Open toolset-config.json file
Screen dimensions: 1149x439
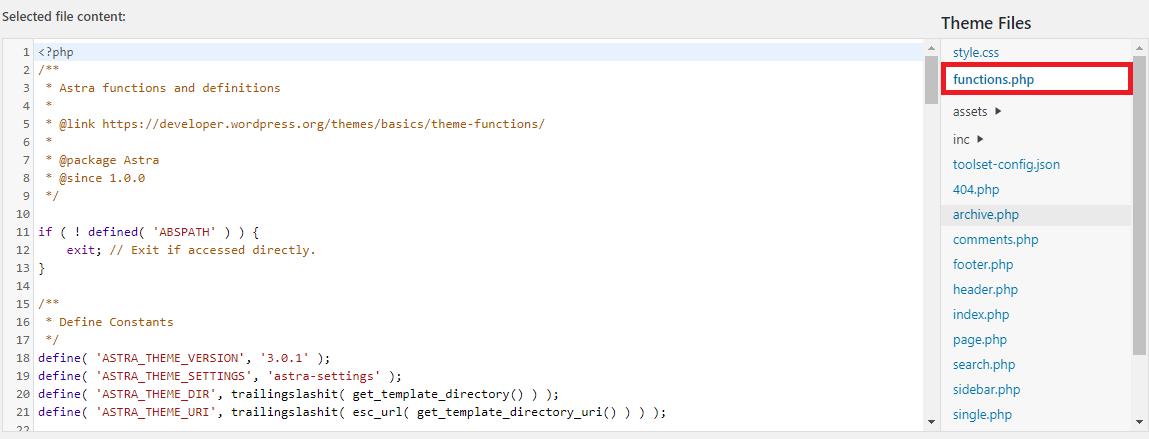click(1006, 165)
